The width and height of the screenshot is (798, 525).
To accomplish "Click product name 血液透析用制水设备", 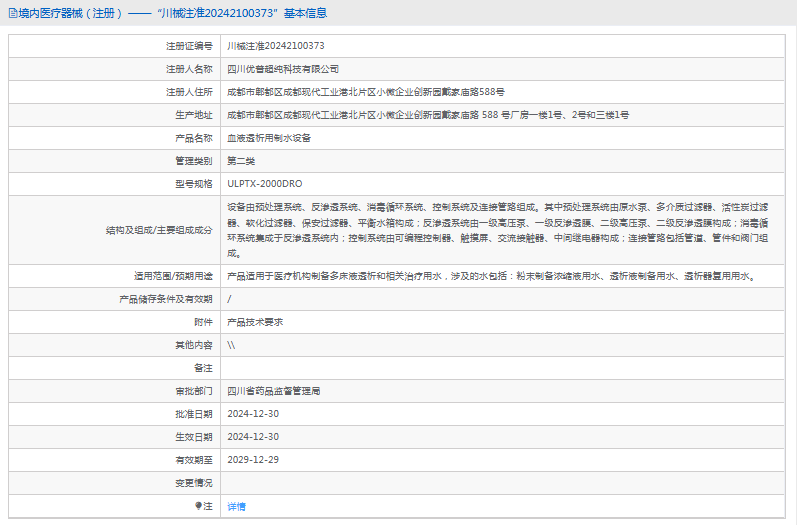I will coord(269,138).
